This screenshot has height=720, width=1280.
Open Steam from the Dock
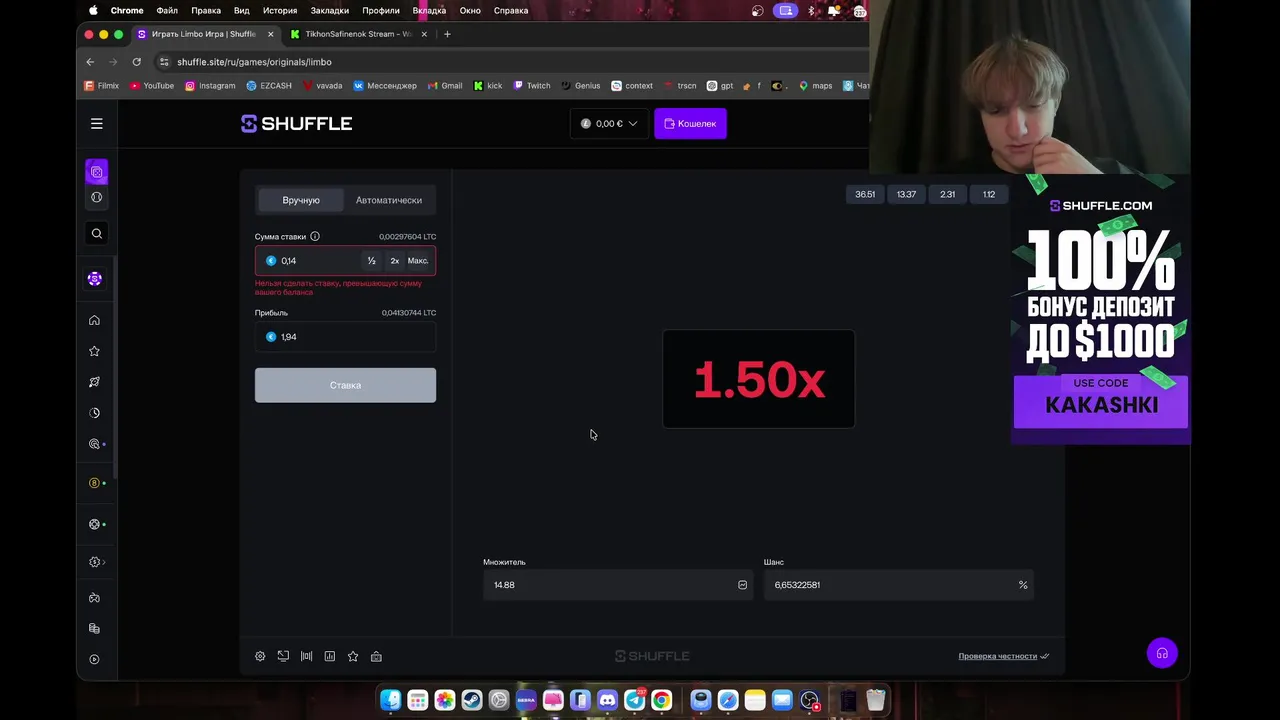(x=472, y=700)
